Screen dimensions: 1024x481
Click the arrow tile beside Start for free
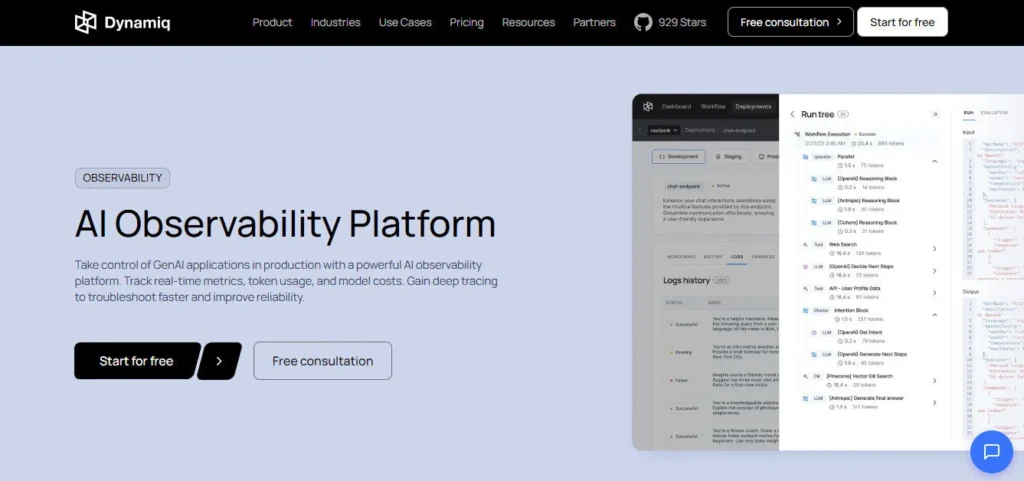(219, 361)
